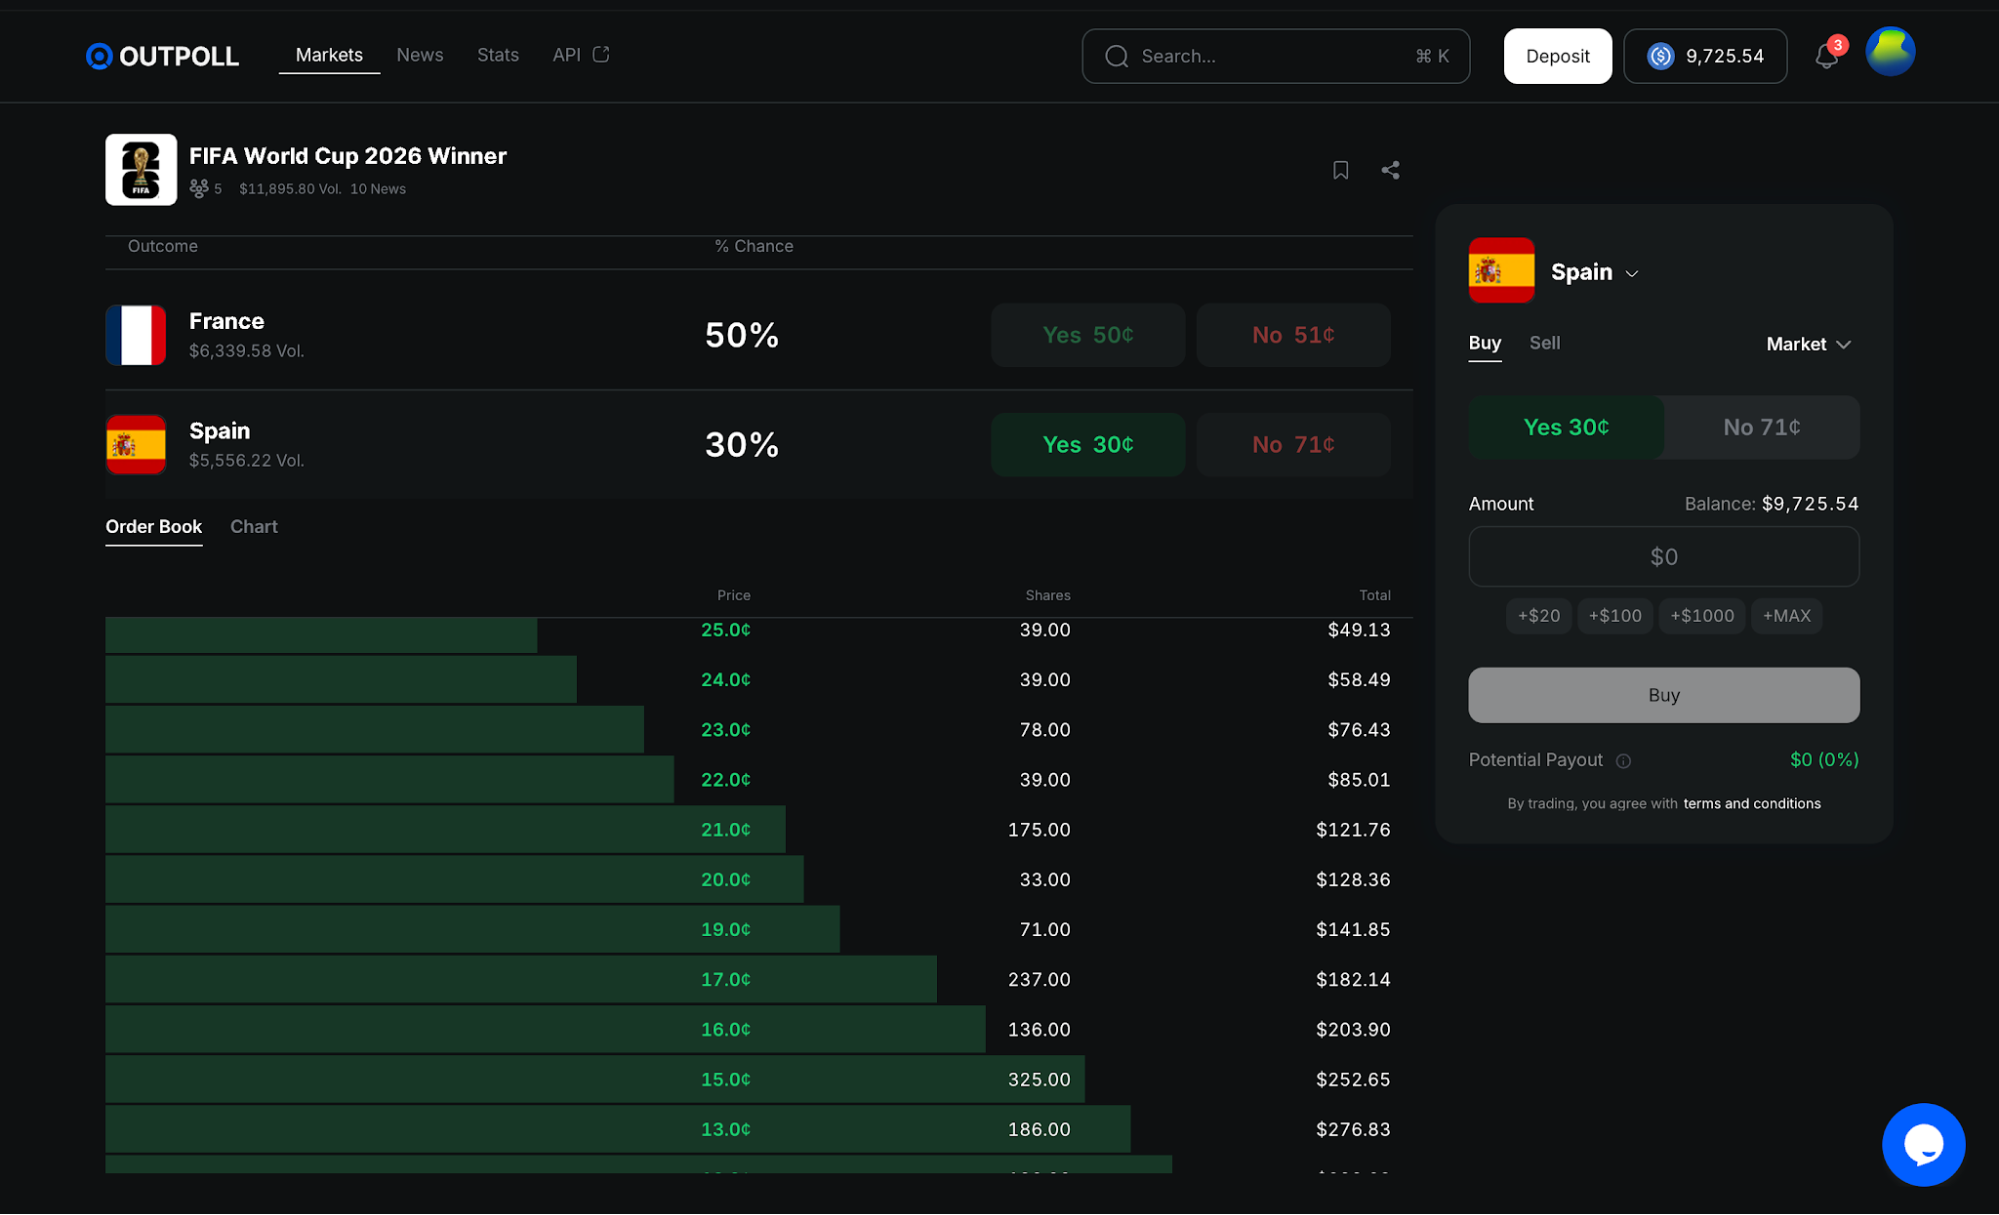Toggle Yes 30¢ in trade panel

(x=1565, y=427)
